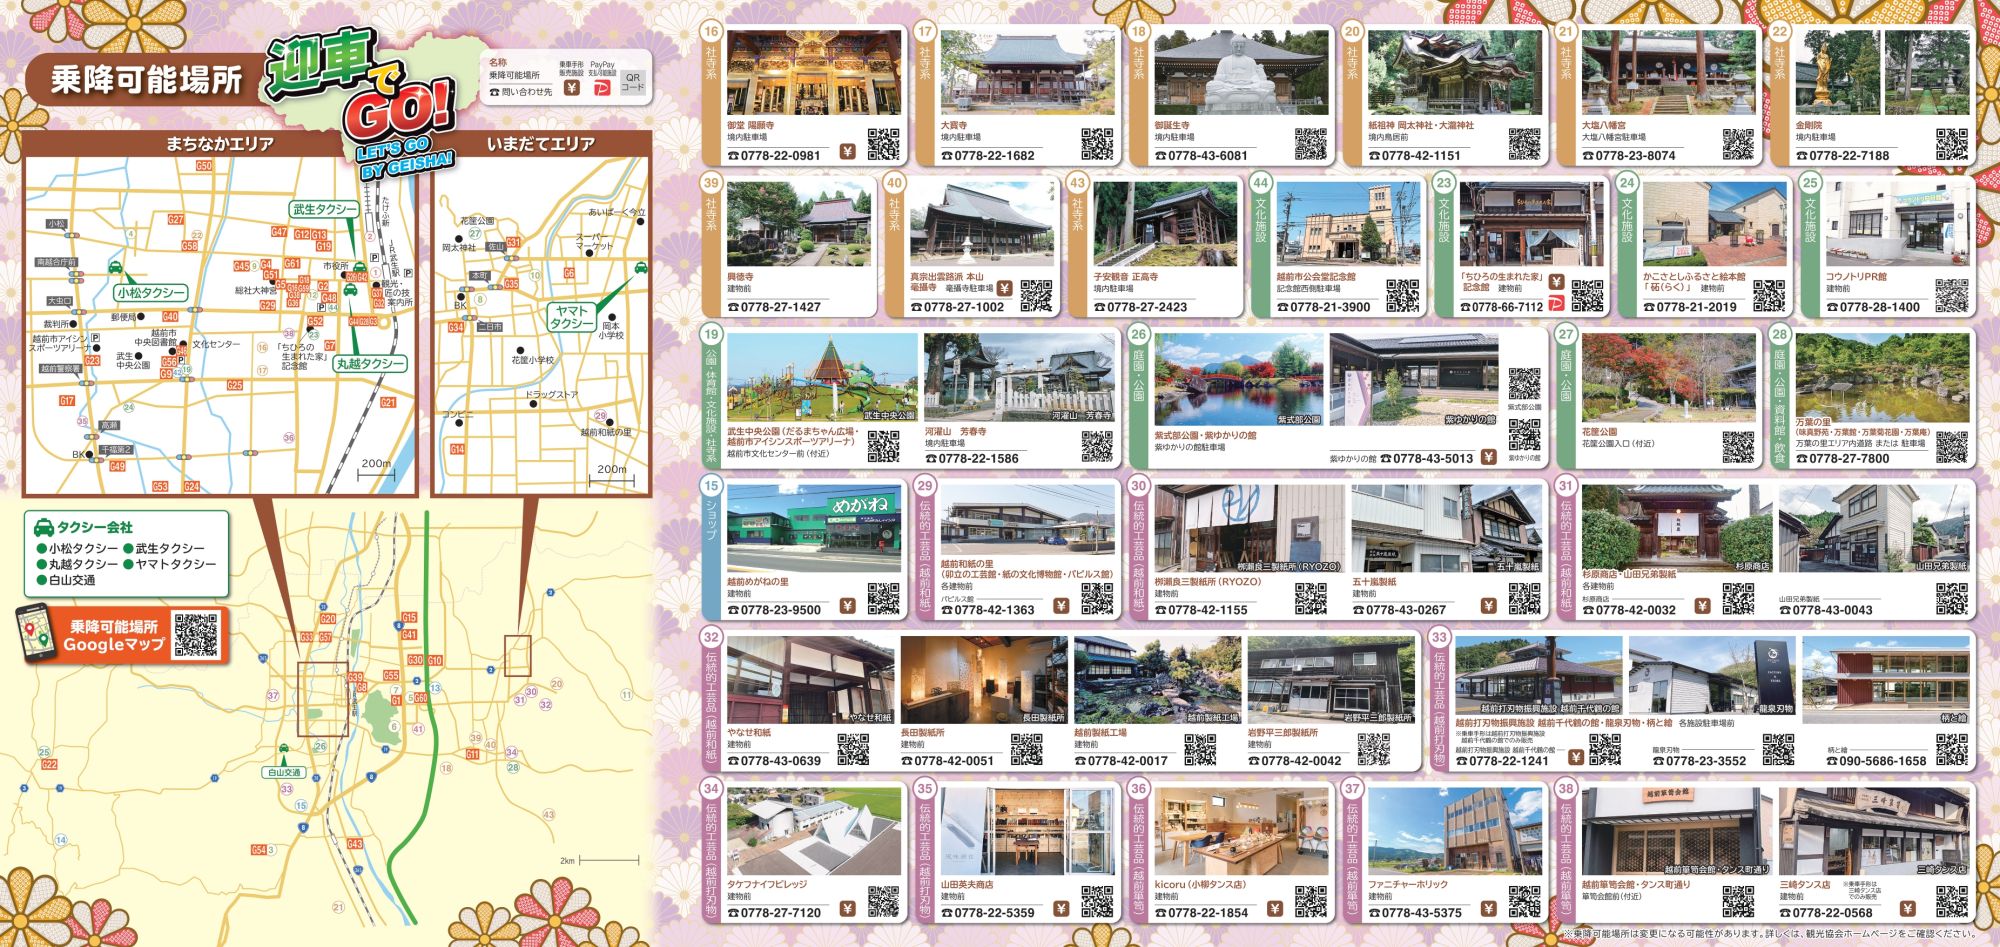This screenshot has height=947, width=2000.
Task: Click the ヤマトタクシー label on the map
Action: coord(572,317)
